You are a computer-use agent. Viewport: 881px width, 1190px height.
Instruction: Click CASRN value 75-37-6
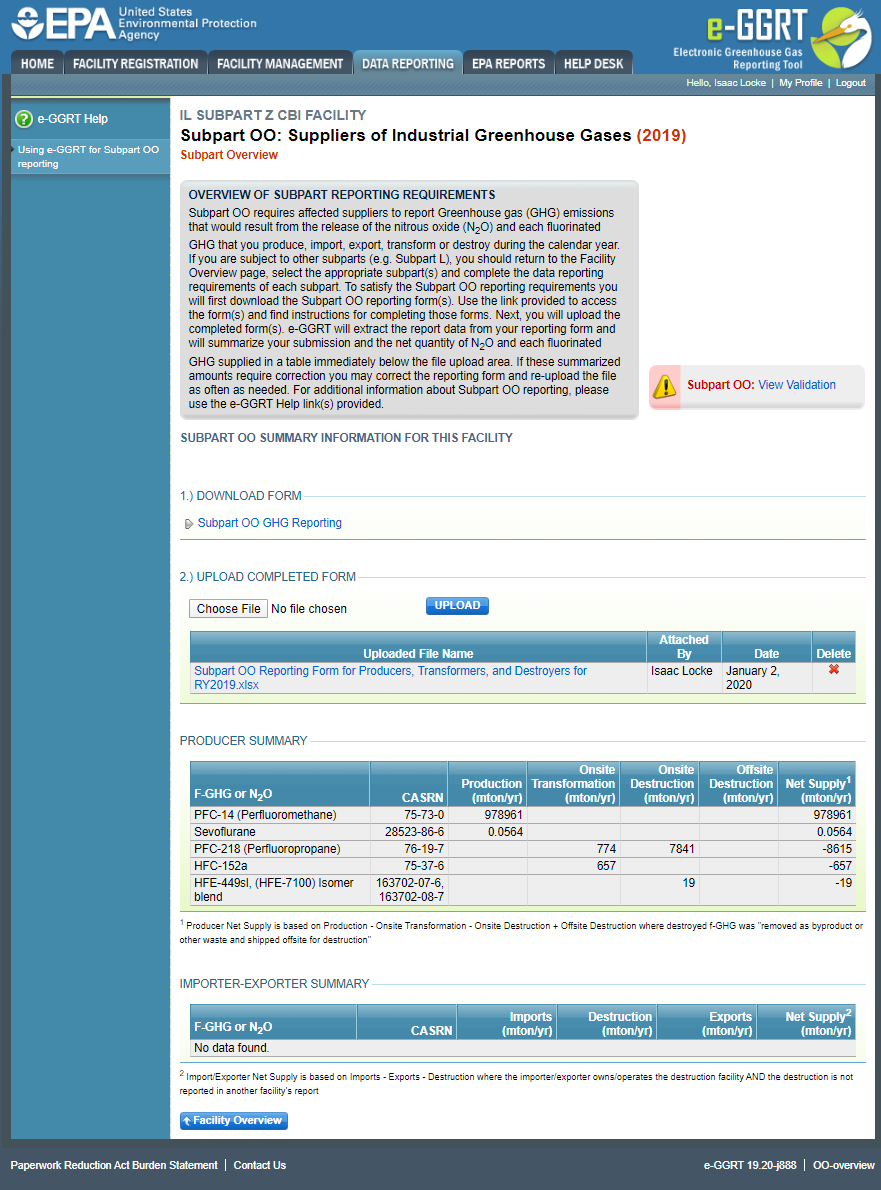(x=424, y=865)
